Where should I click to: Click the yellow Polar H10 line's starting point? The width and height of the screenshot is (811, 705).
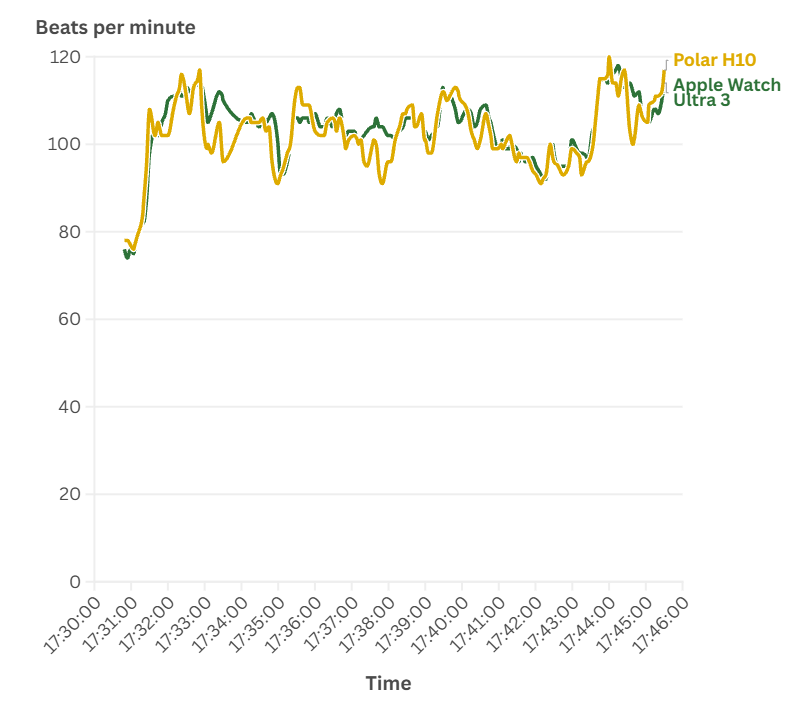125,240
